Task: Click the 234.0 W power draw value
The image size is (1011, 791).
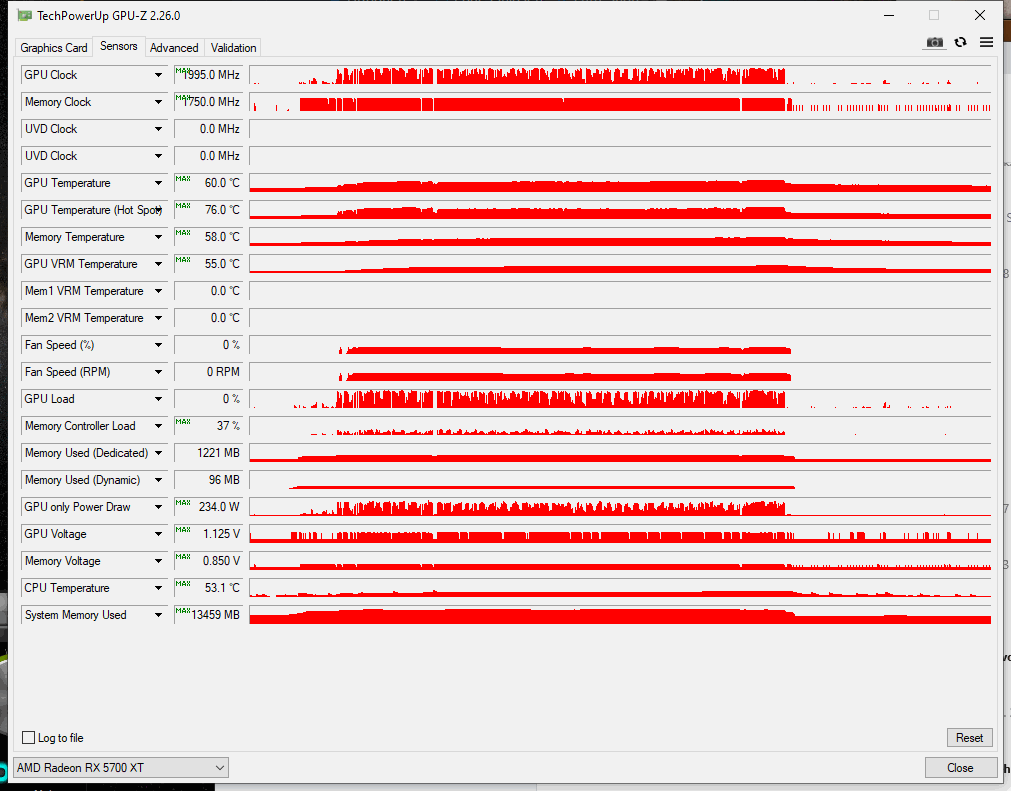Action: 208,507
